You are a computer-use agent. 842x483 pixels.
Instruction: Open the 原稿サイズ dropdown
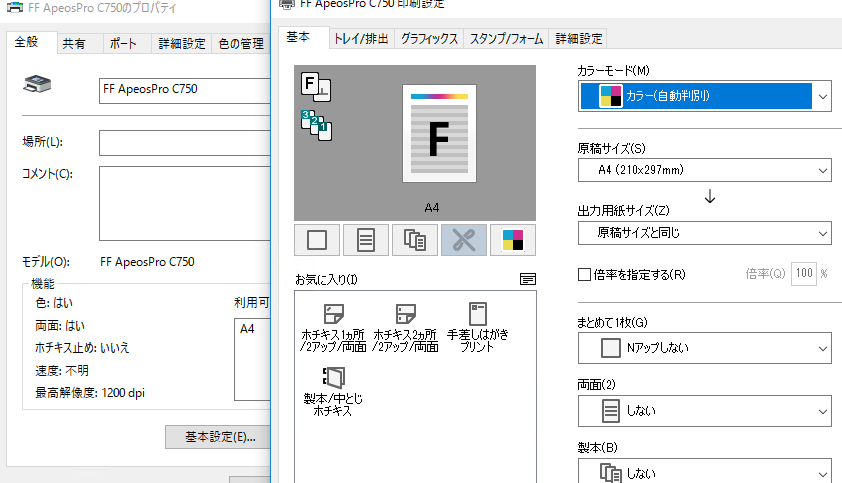(x=705, y=170)
